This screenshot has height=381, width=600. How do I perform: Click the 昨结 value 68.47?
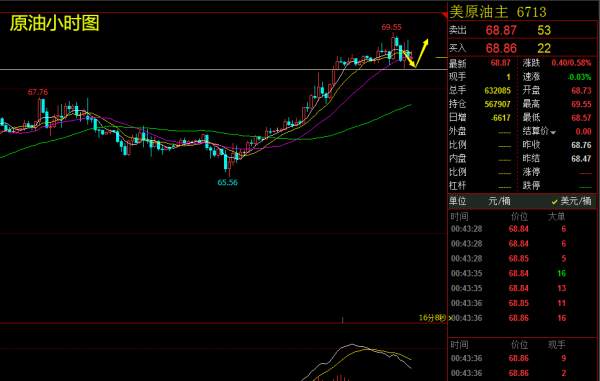pyautogui.click(x=581, y=158)
